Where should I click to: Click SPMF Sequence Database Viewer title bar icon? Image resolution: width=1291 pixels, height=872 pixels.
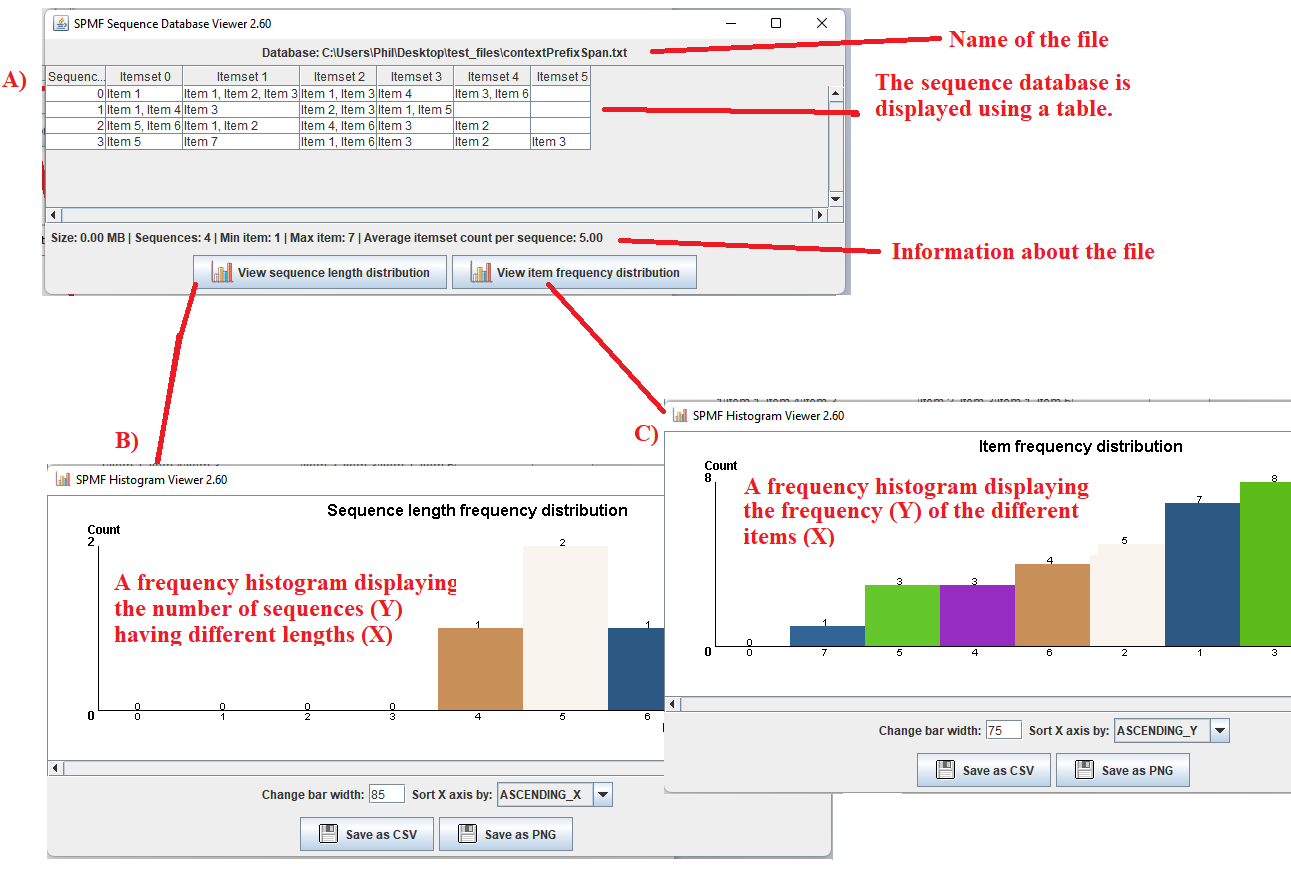tap(61, 23)
